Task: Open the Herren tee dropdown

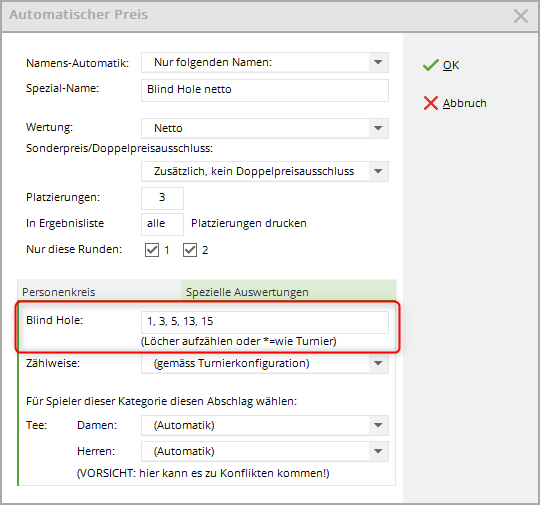Action: click(x=378, y=451)
